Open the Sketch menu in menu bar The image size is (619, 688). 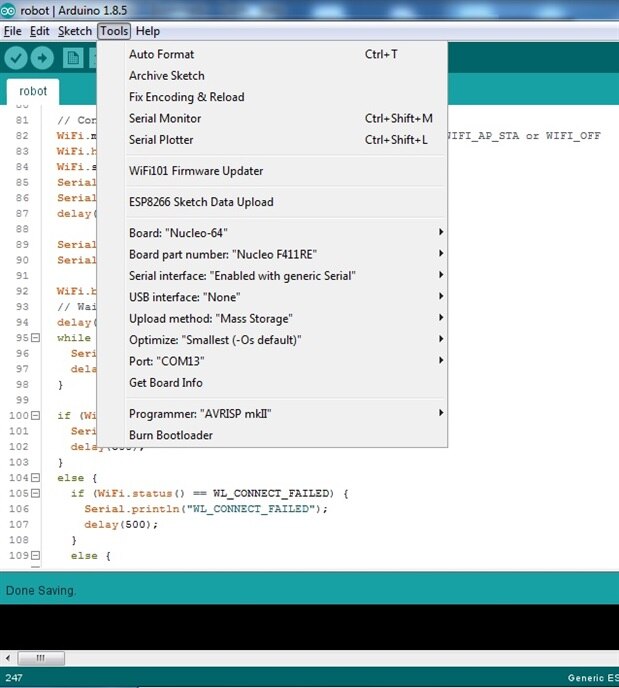tap(75, 32)
